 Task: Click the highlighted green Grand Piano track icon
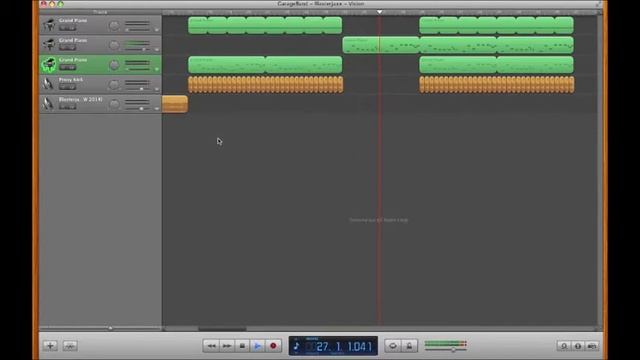[49, 64]
